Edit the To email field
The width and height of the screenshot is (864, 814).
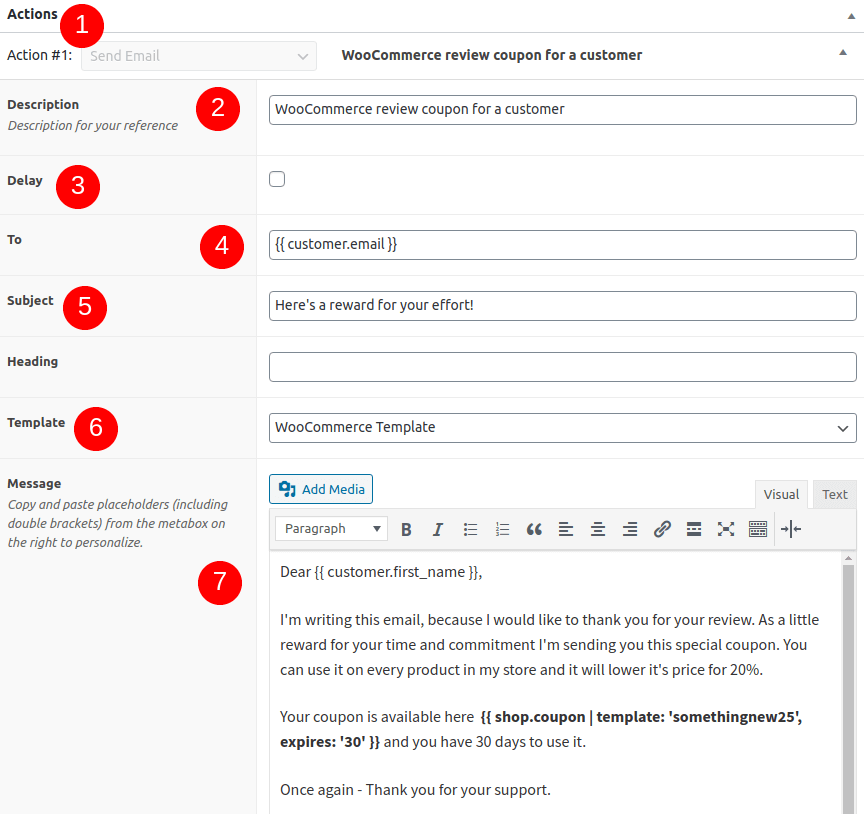[563, 245]
